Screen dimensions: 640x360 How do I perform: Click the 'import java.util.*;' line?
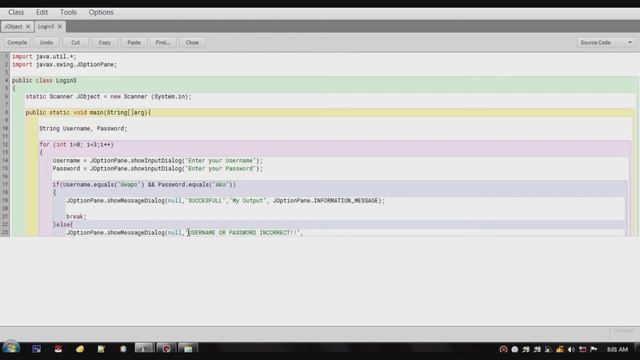tap(44, 56)
